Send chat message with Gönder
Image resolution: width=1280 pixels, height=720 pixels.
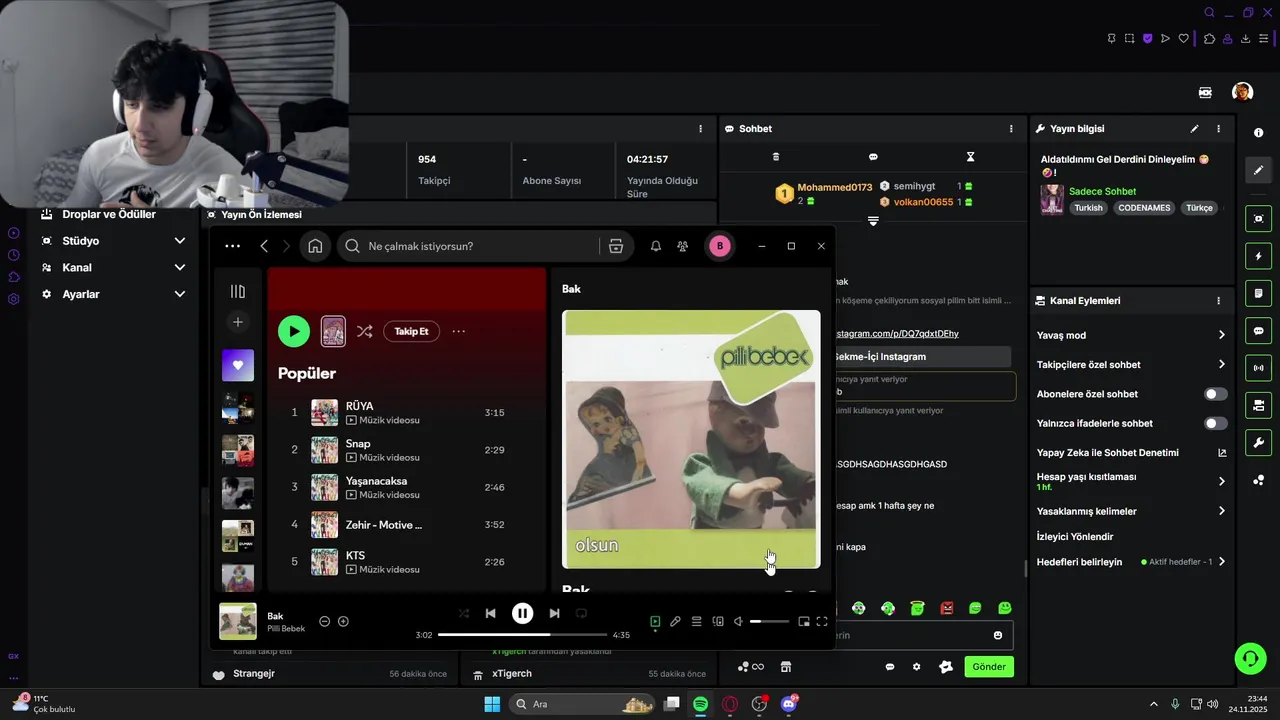(x=989, y=667)
